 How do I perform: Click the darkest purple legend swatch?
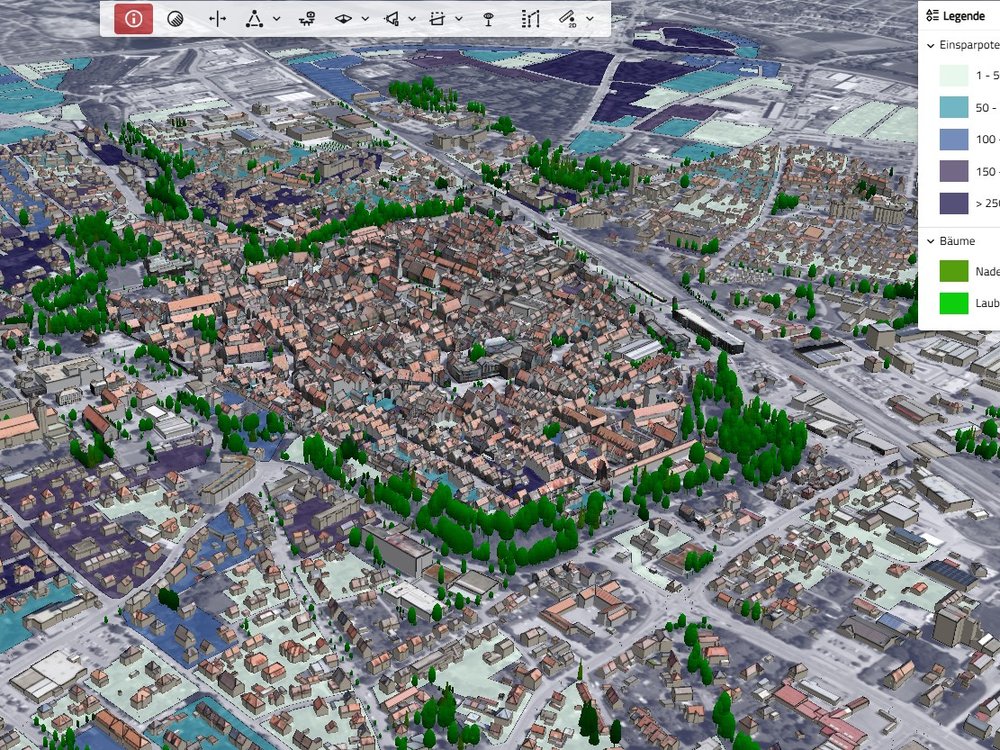(953, 203)
